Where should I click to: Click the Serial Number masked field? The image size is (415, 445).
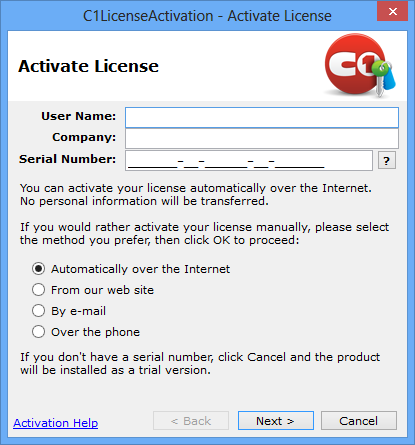click(249, 160)
